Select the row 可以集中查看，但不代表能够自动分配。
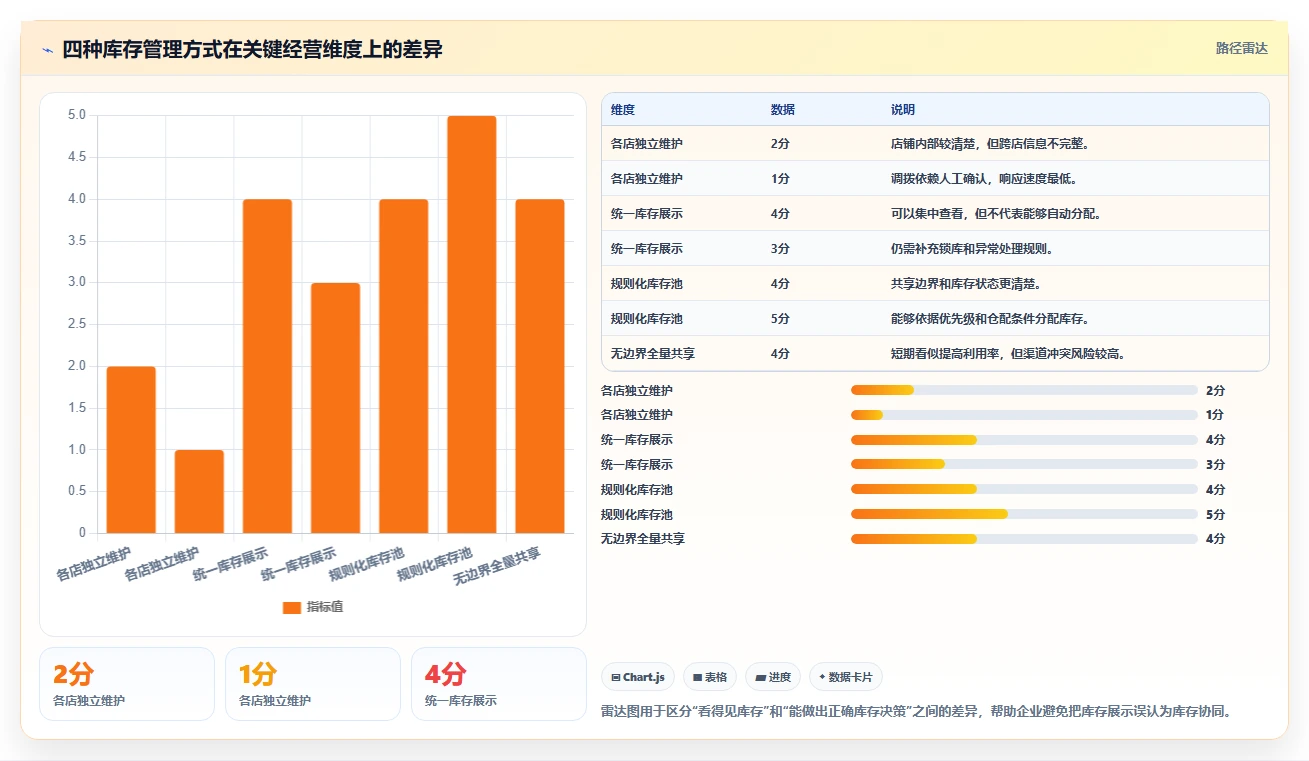Viewport: 1309px width, 761px height. tap(935, 214)
